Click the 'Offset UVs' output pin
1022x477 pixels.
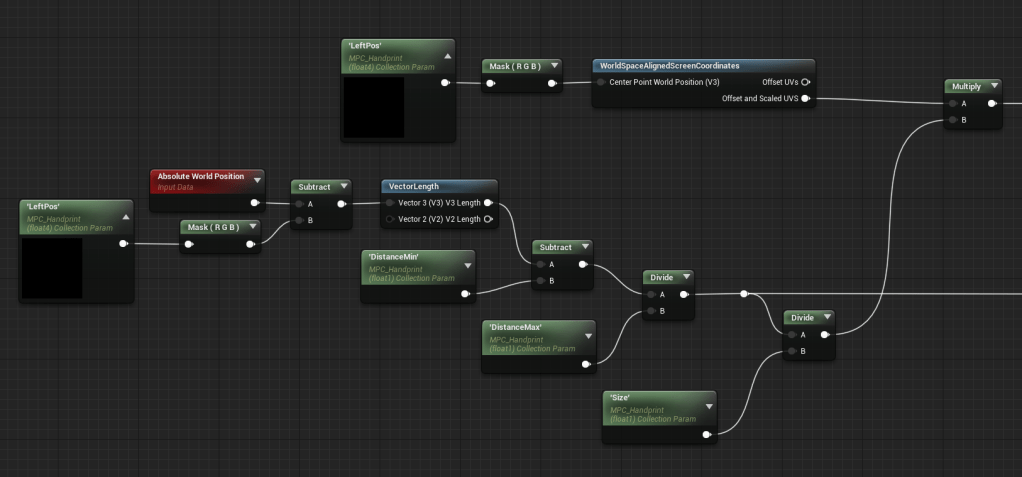coord(805,82)
